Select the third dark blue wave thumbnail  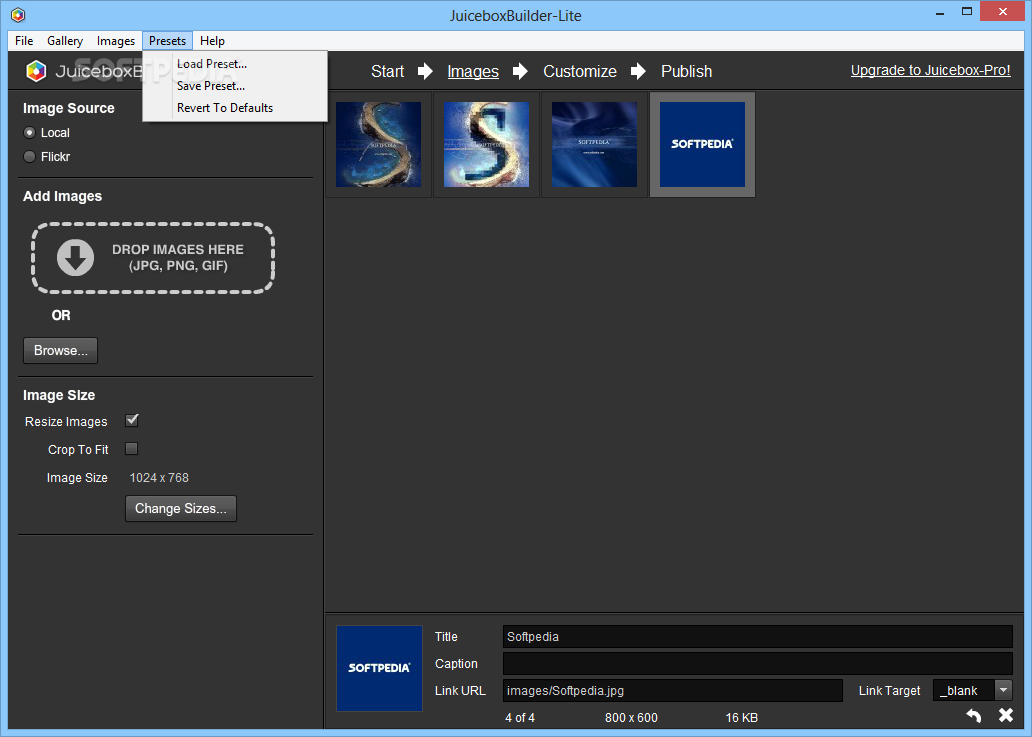click(x=594, y=144)
